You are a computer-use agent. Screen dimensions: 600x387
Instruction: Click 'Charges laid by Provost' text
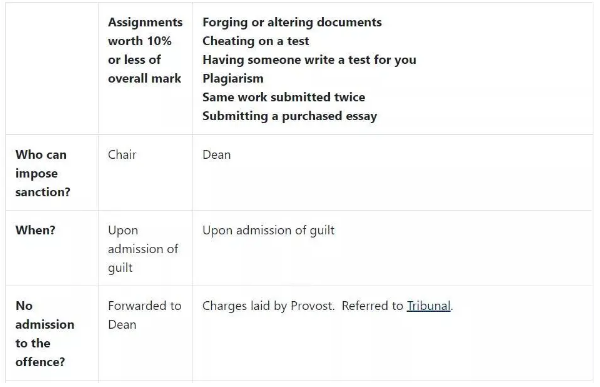pos(268,306)
